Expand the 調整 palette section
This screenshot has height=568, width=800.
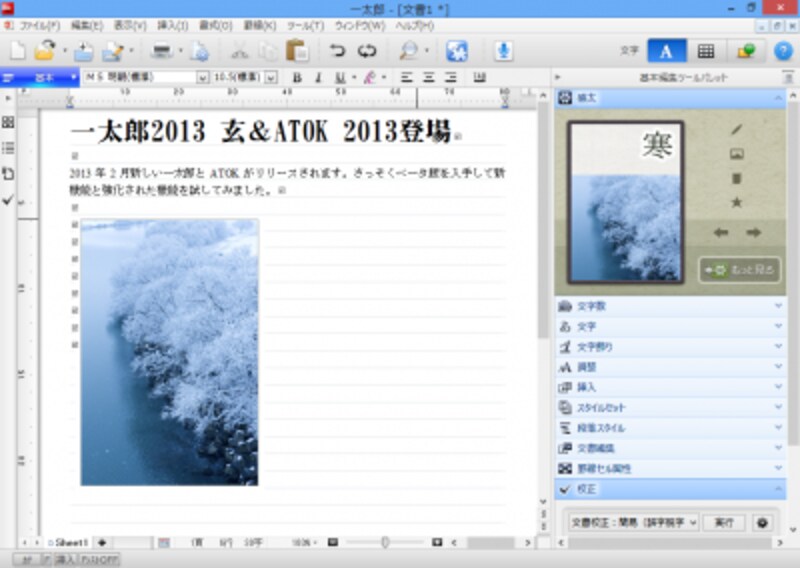[x=670, y=367]
